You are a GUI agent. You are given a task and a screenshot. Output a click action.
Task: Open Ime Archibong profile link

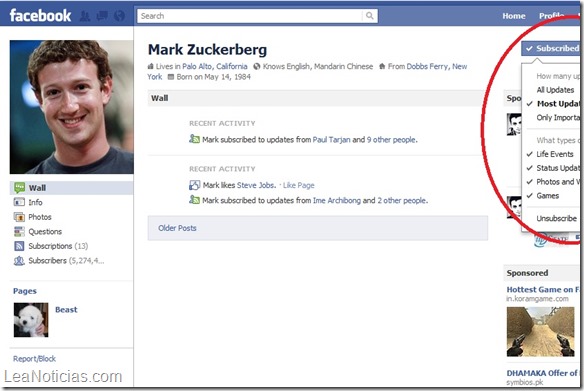pos(337,200)
